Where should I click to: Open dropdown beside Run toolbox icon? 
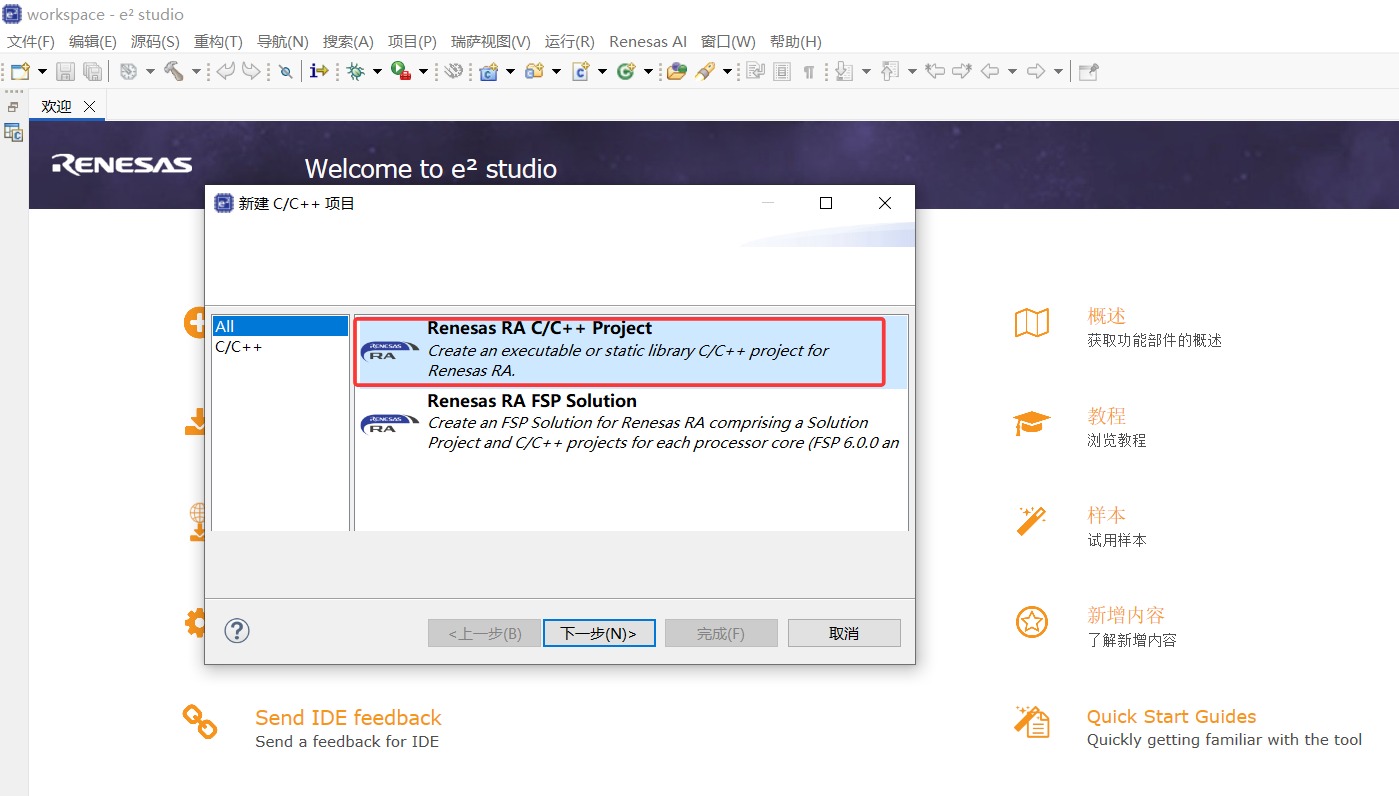[423, 71]
